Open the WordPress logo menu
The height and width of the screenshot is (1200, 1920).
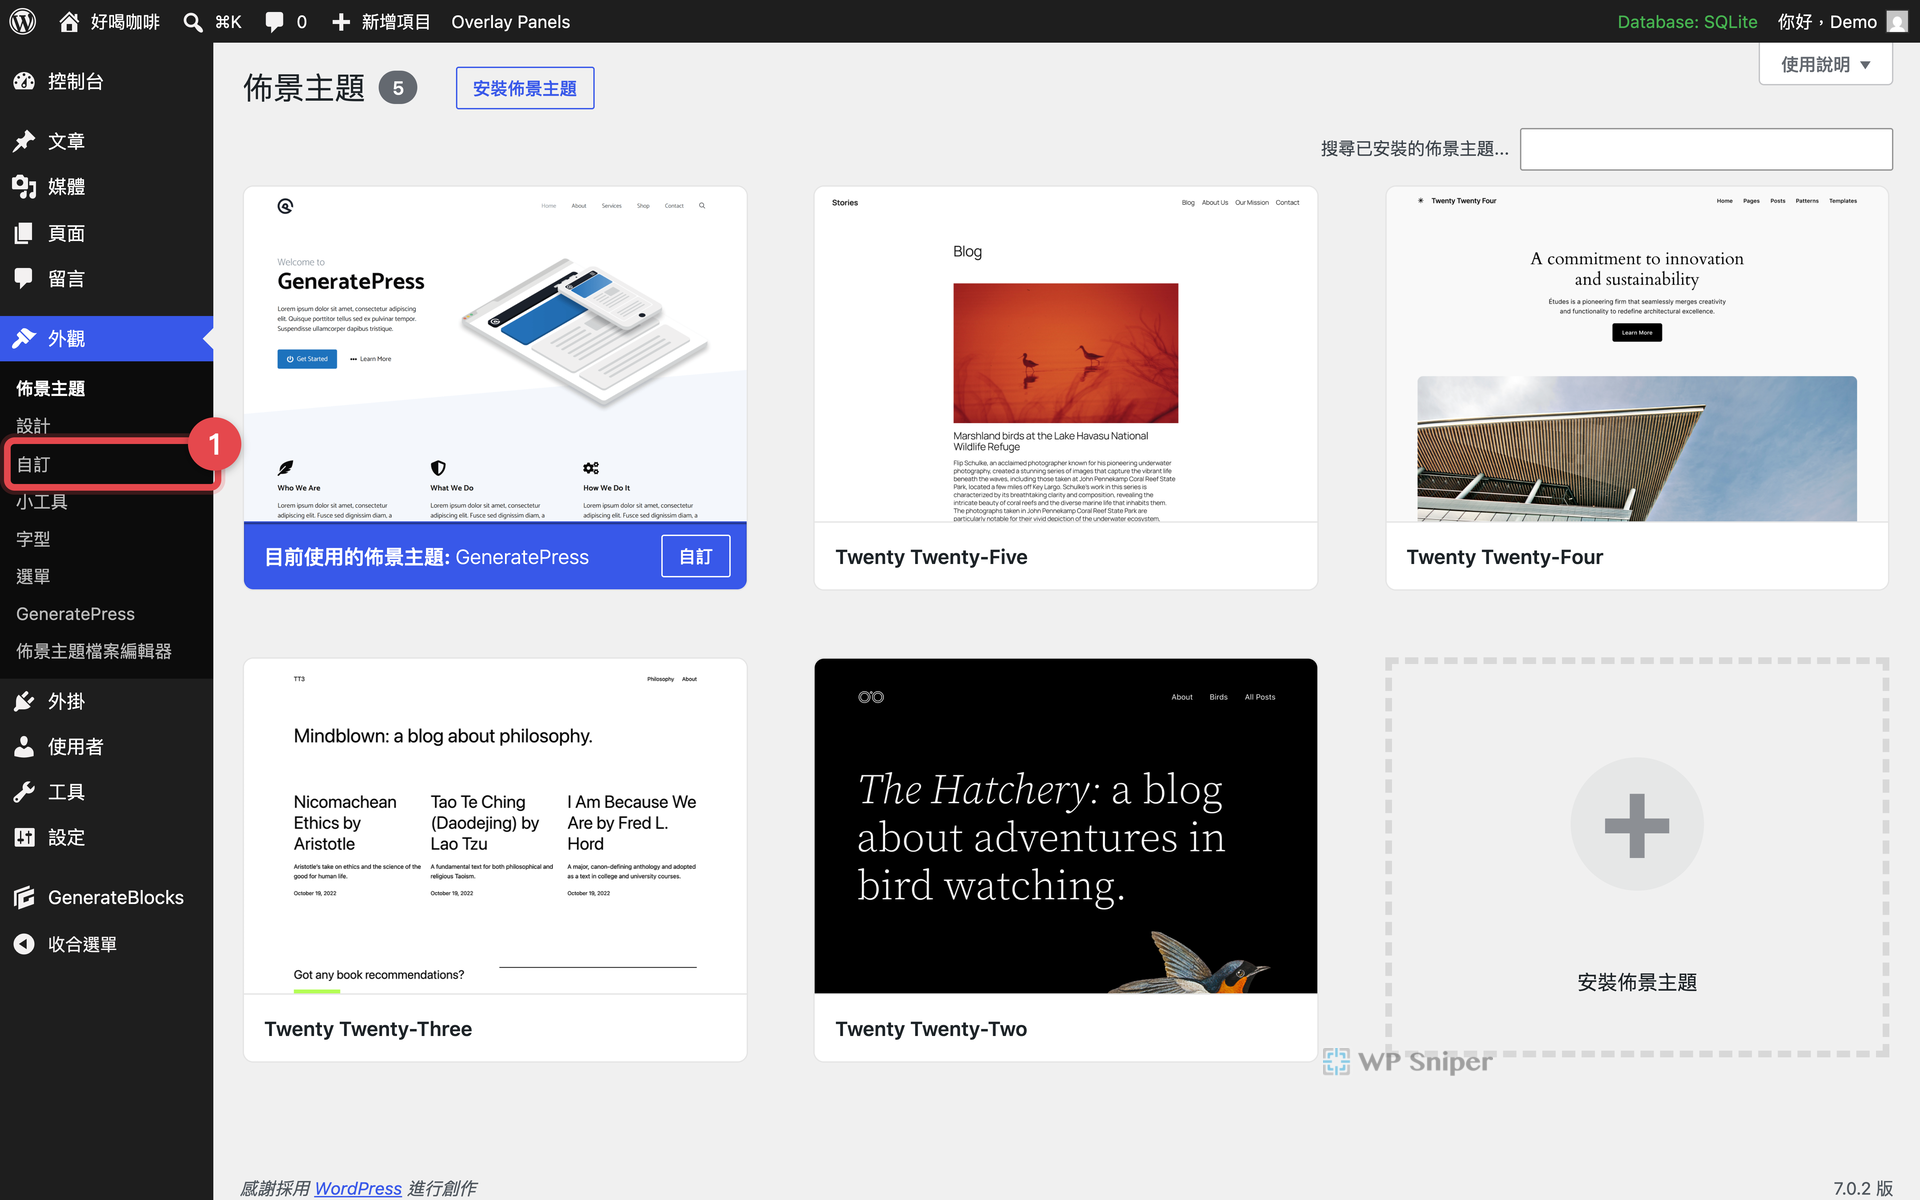point(23,21)
